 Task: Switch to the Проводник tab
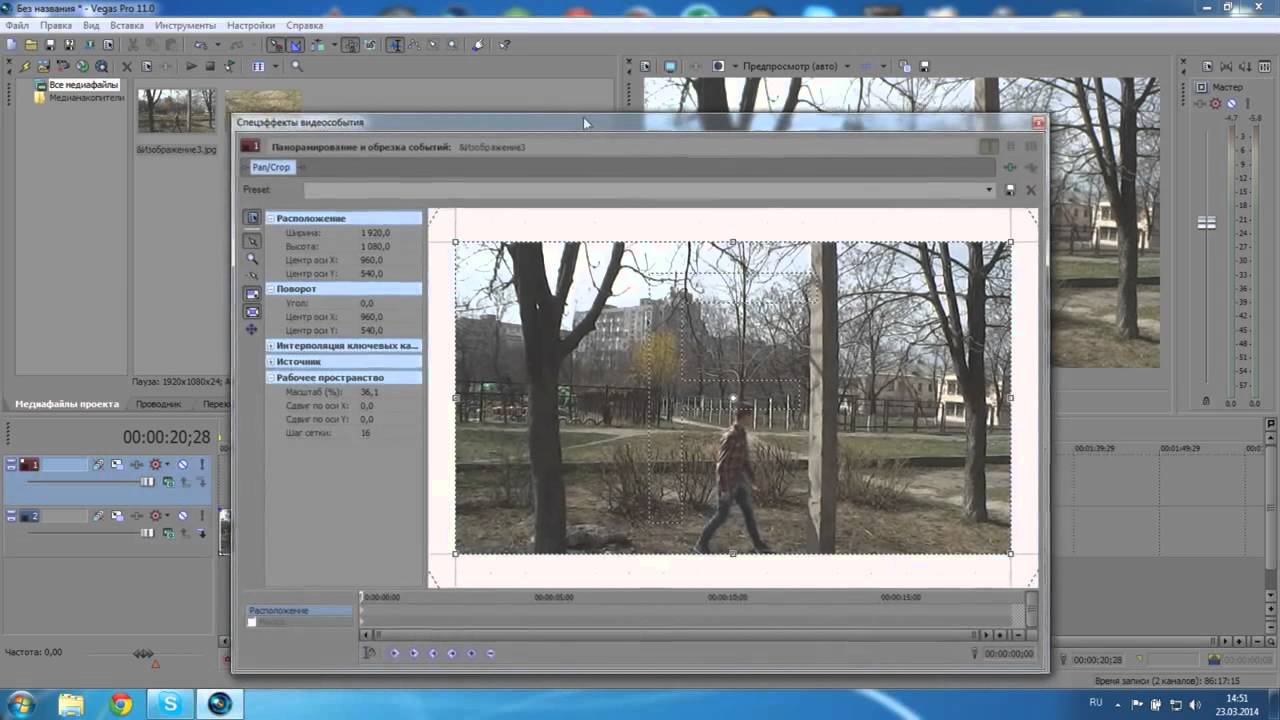(159, 404)
